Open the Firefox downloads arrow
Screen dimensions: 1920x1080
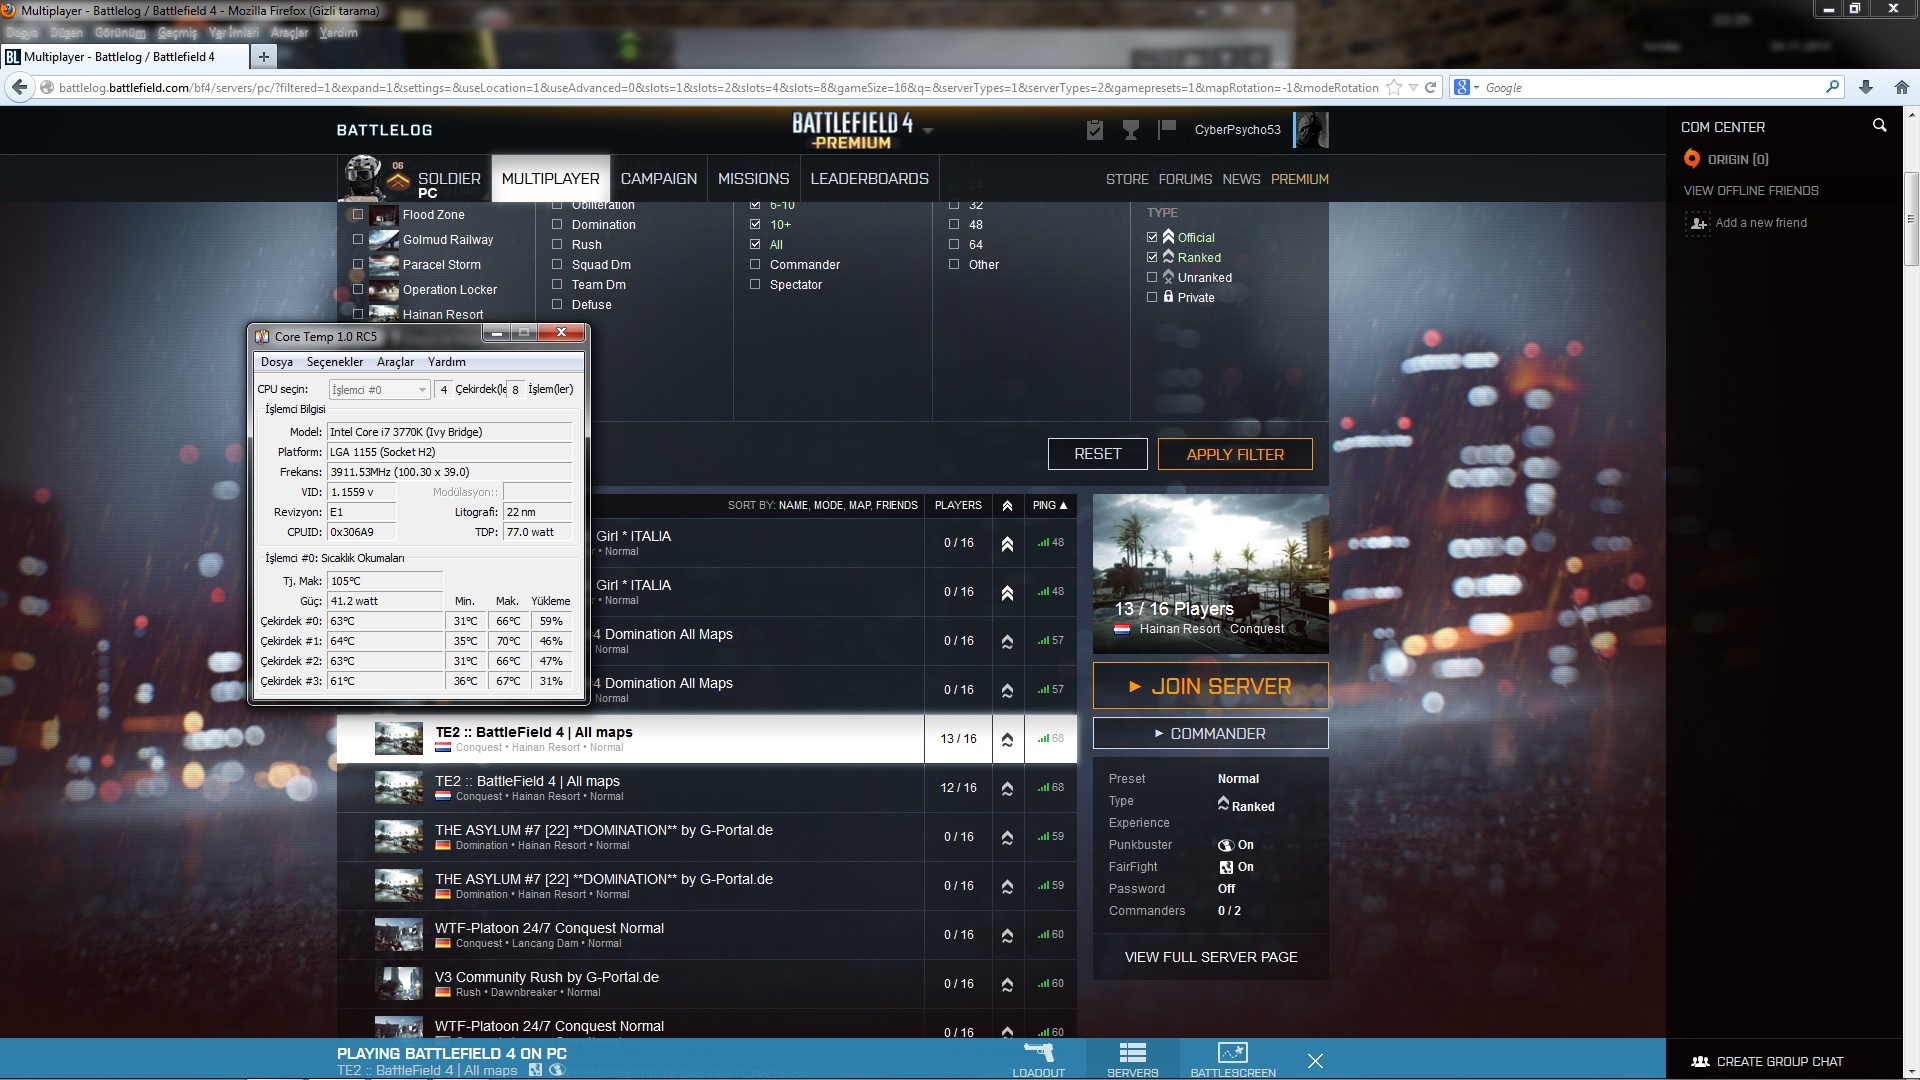point(1866,88)
